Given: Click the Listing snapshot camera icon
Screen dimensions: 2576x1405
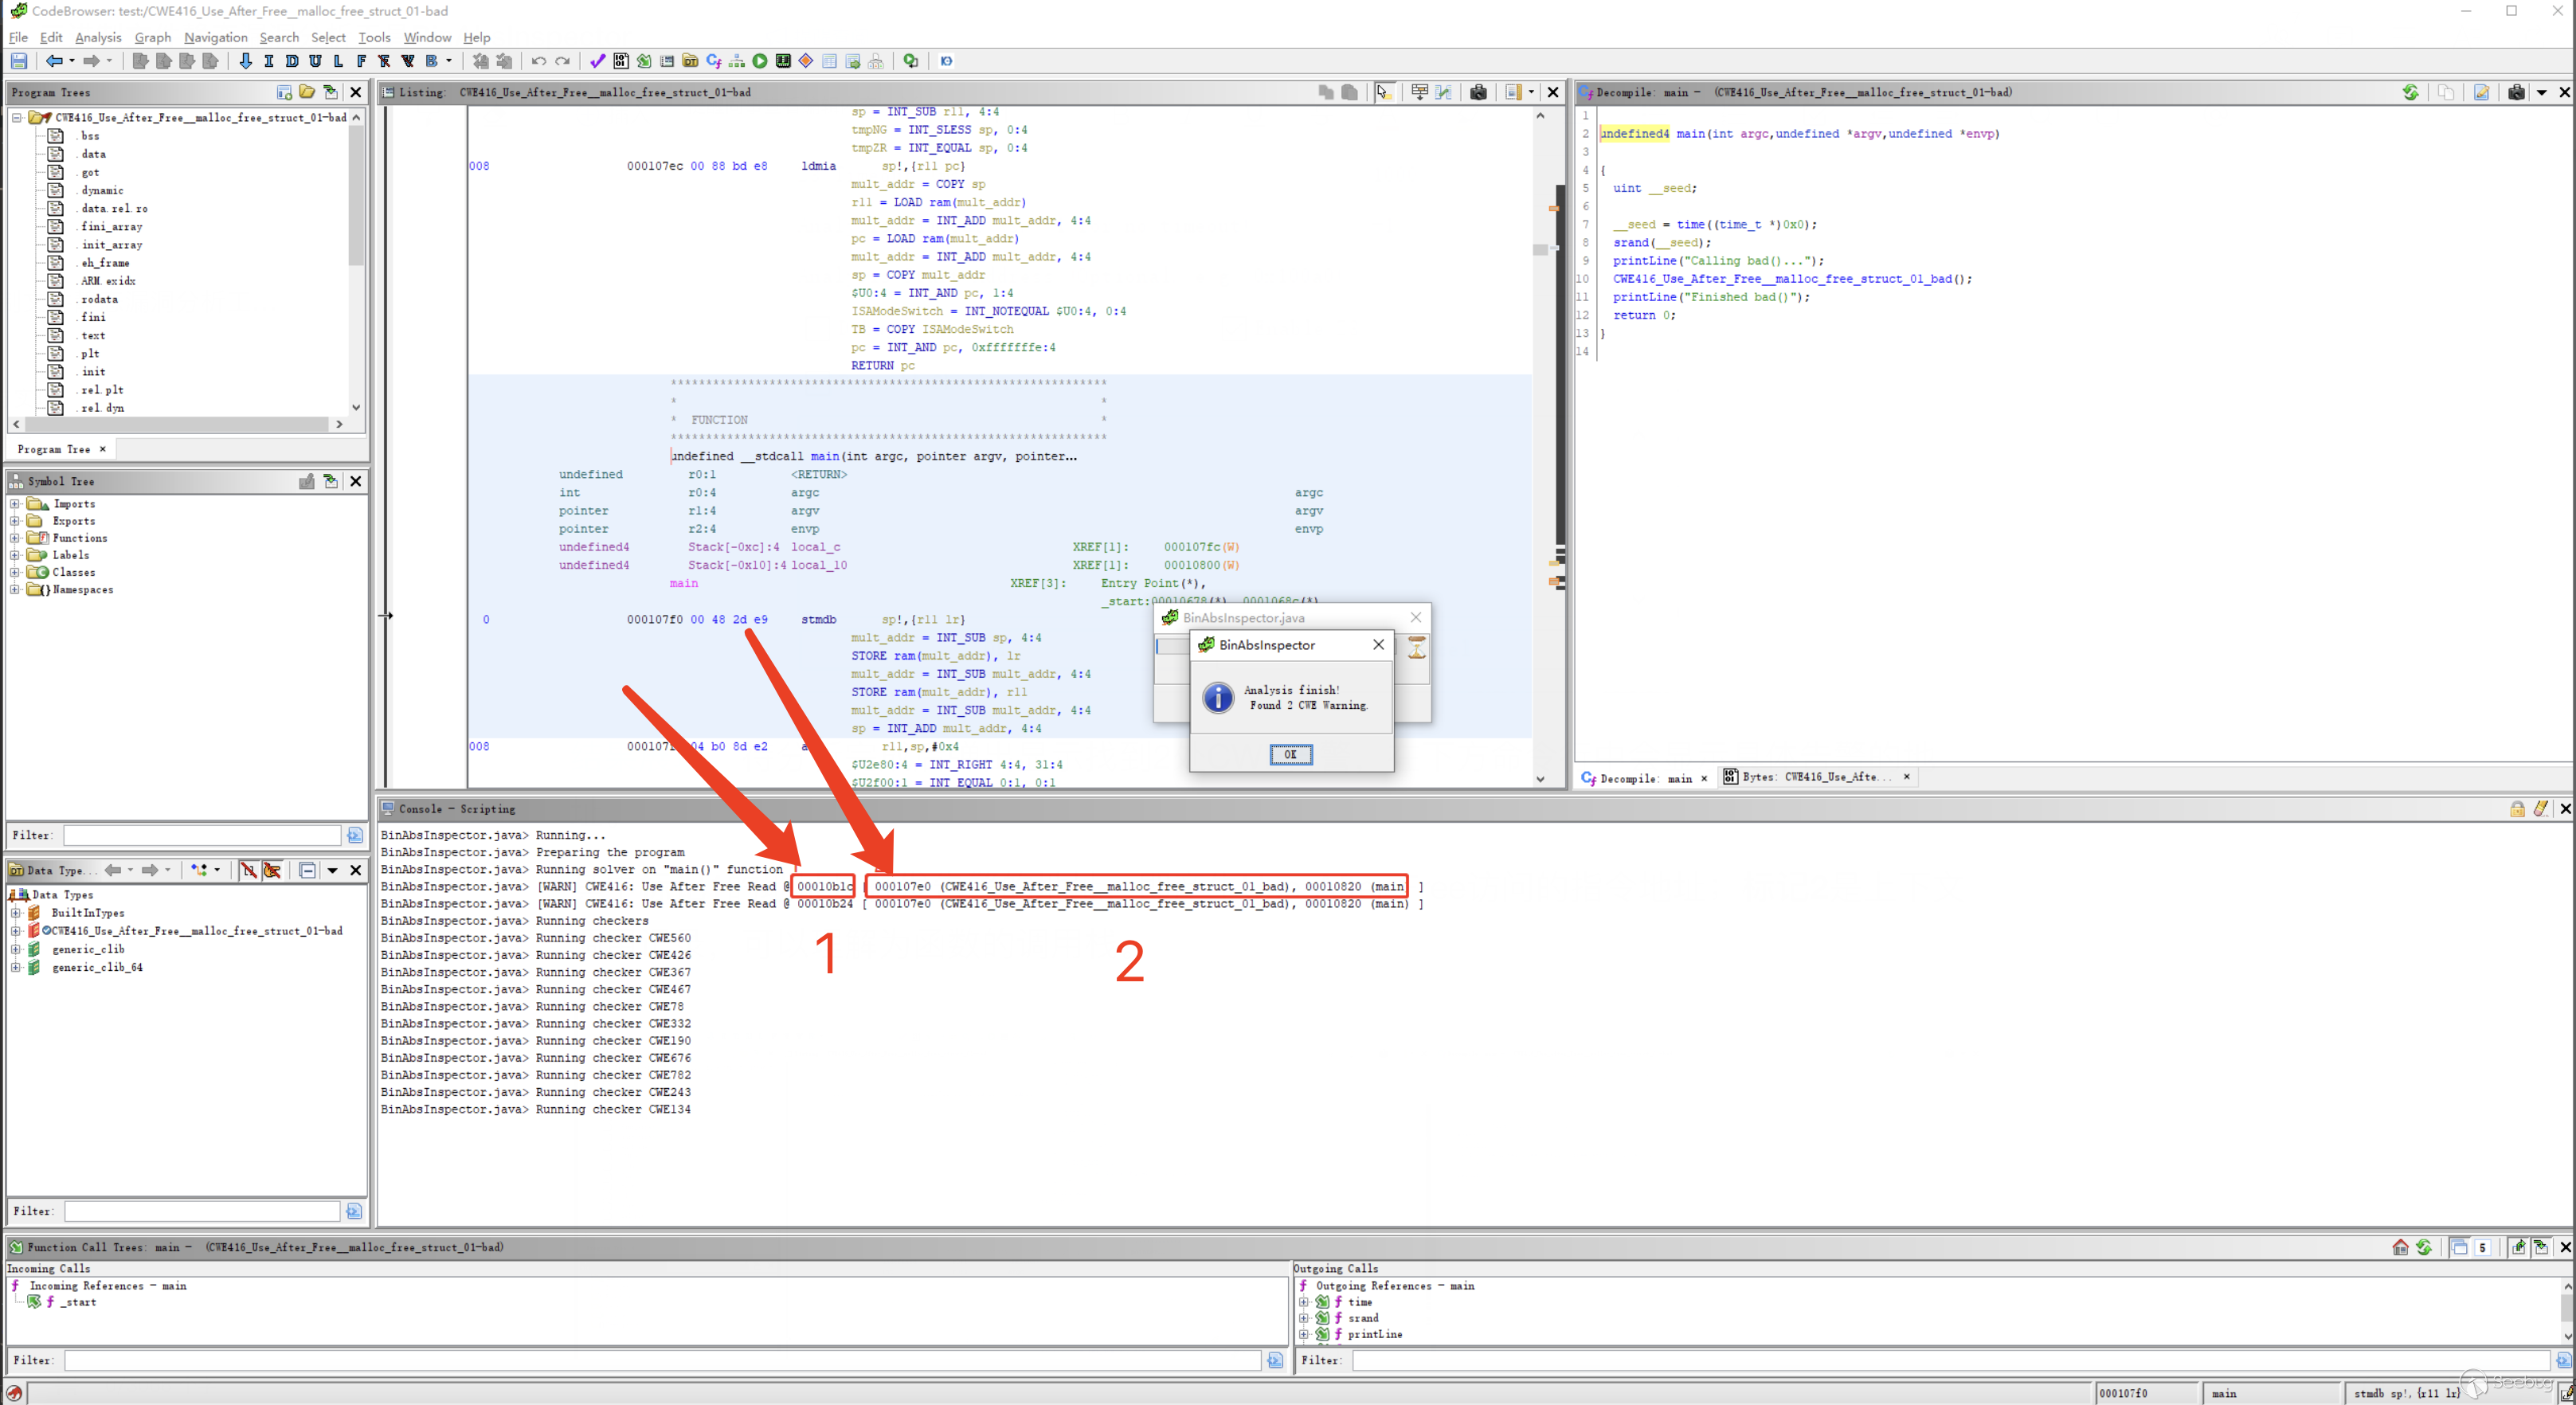Looking at the screenshot, I should click(x=1478, y=92).
